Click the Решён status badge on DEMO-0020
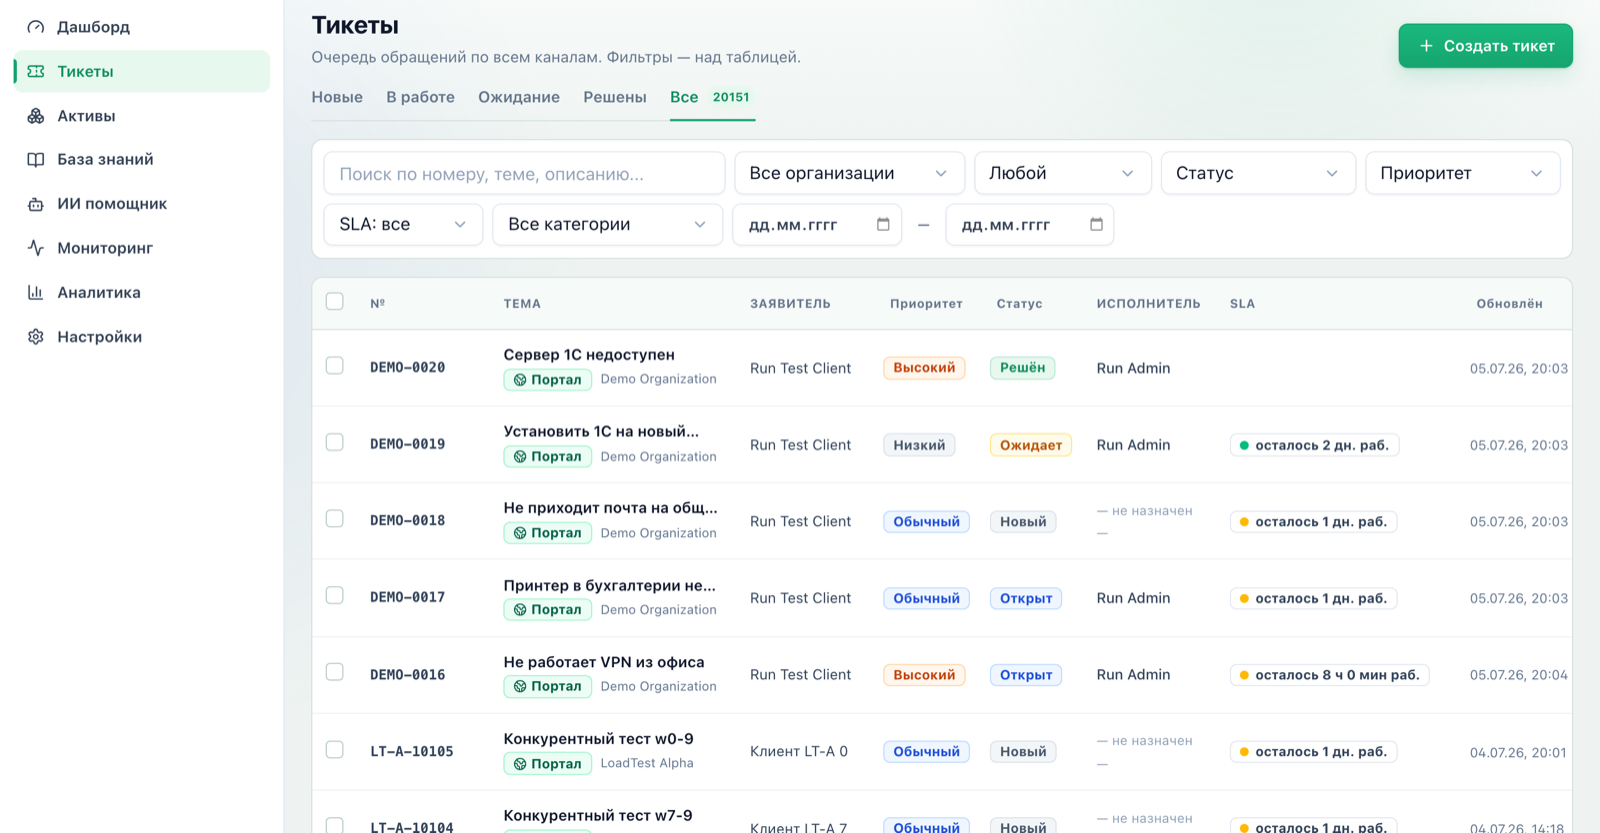The image size is (1600, 833). click(x=1022, y=368)
